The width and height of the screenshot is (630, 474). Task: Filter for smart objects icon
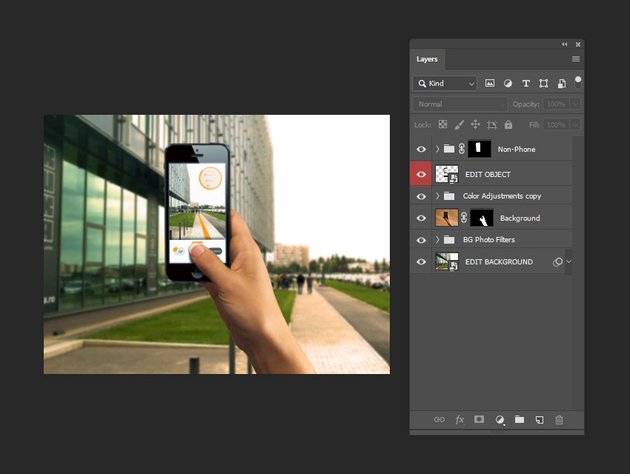(x=561, y=84)
